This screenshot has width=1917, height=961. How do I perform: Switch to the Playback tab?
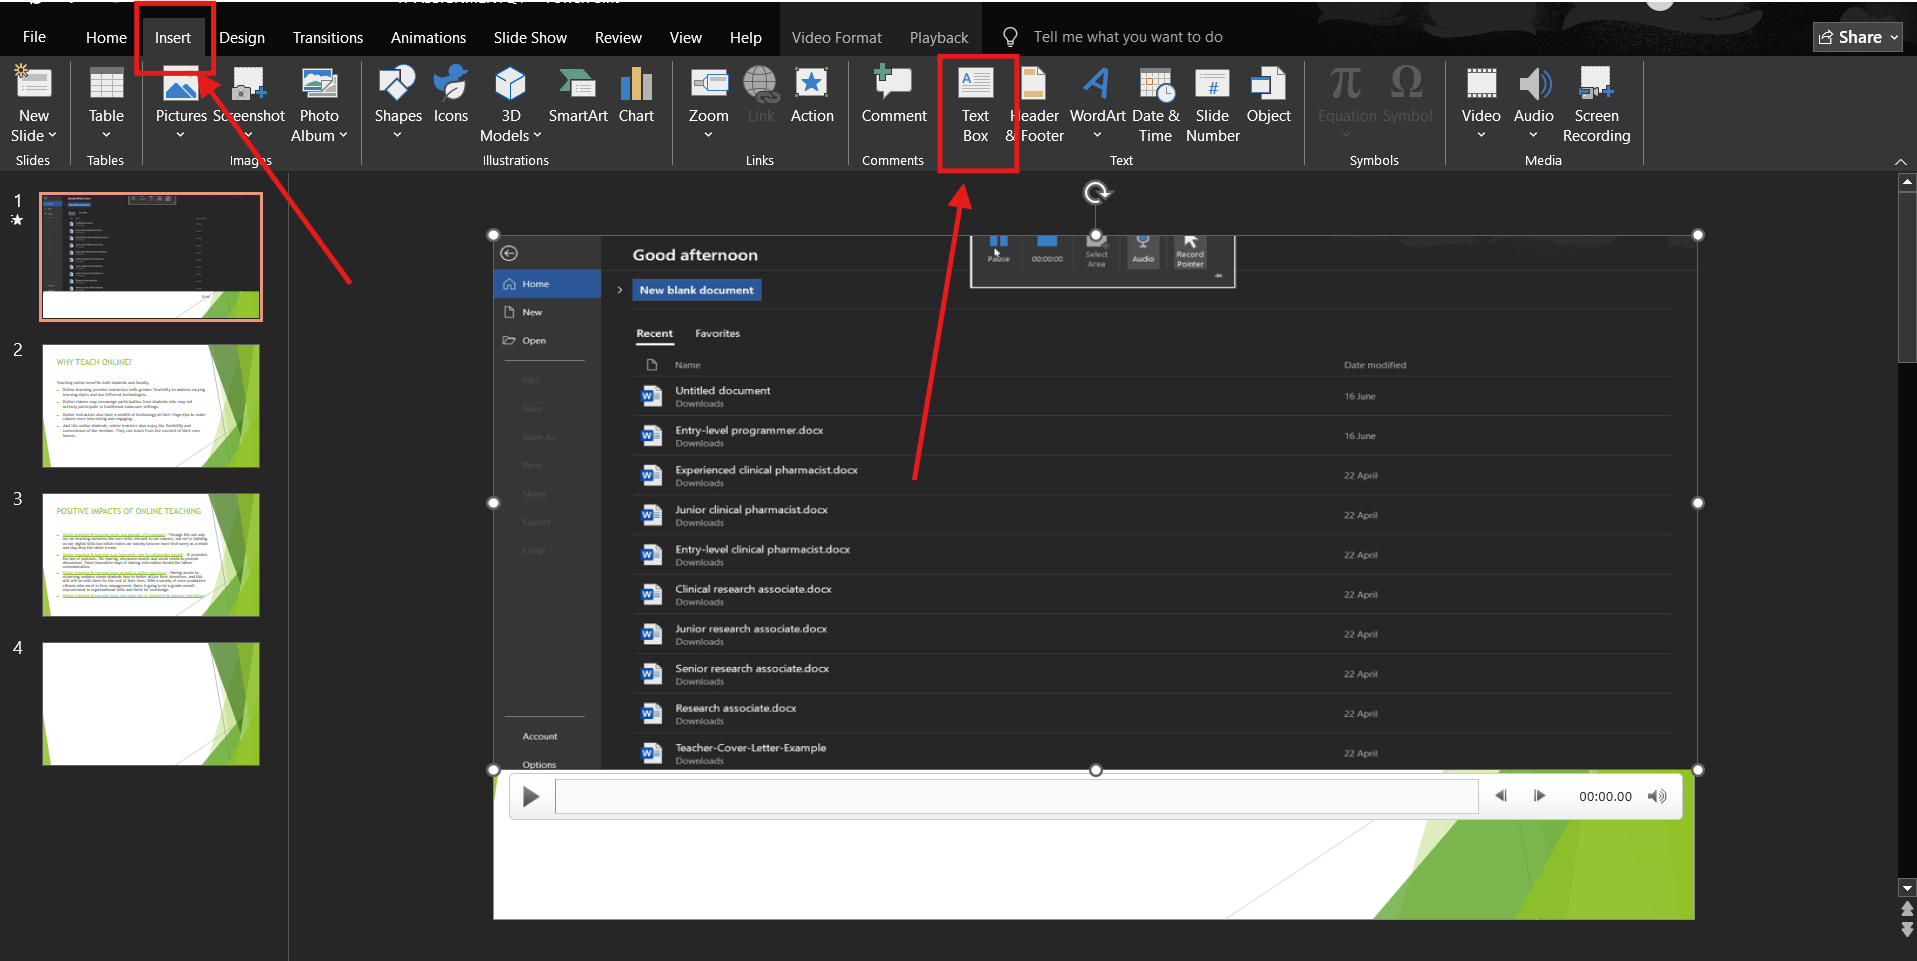[x=938, y=37]
